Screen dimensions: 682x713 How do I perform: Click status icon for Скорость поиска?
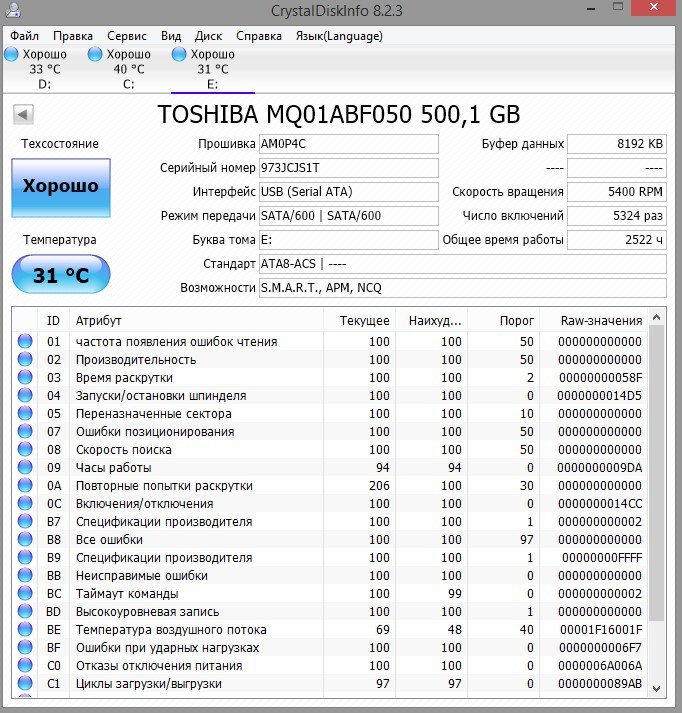(x=25, y=449)
